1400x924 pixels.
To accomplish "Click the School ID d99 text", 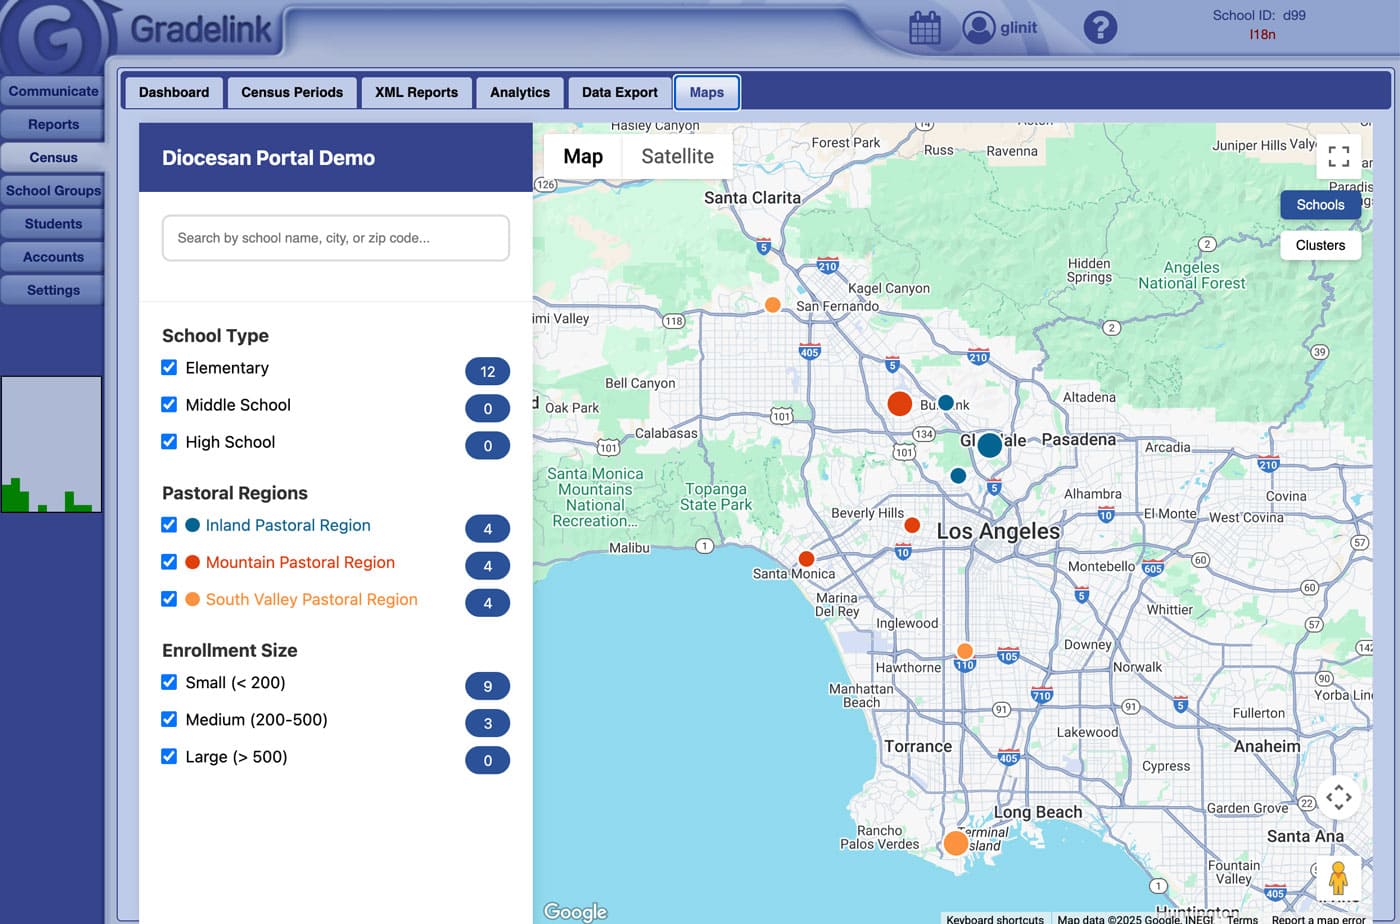I will coord(1259,15).
